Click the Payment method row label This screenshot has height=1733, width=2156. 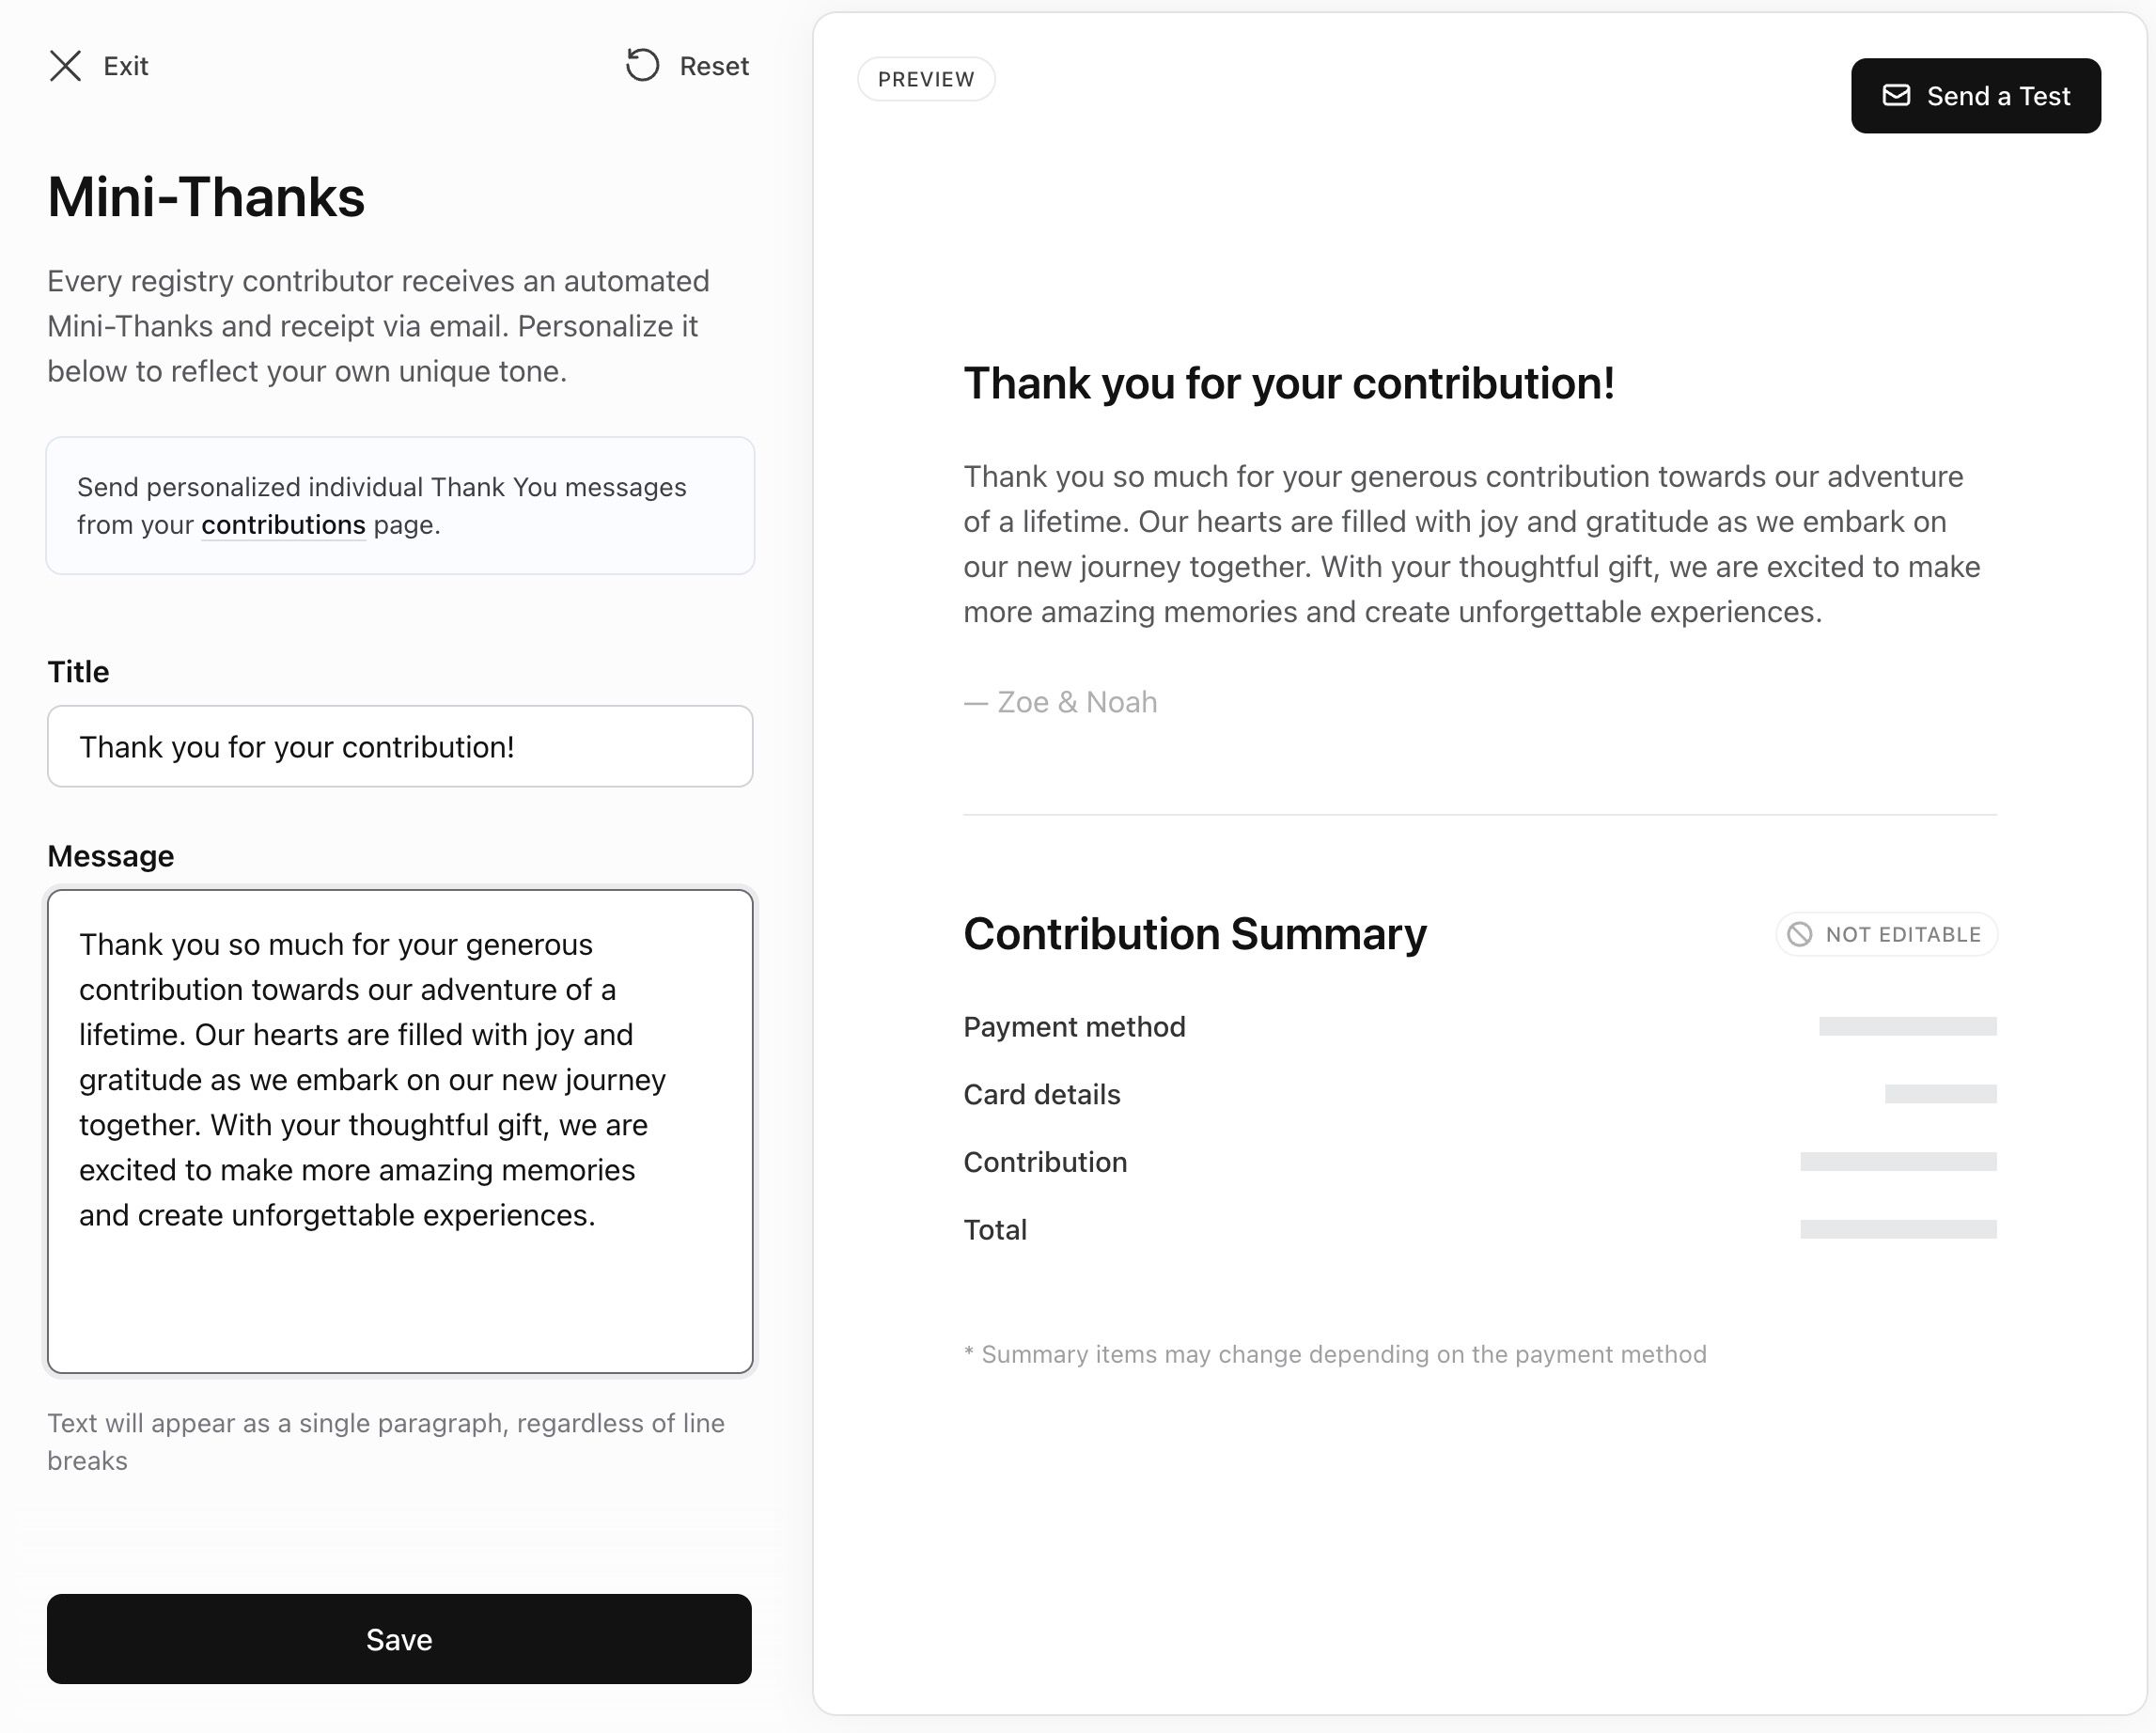1074,1027
